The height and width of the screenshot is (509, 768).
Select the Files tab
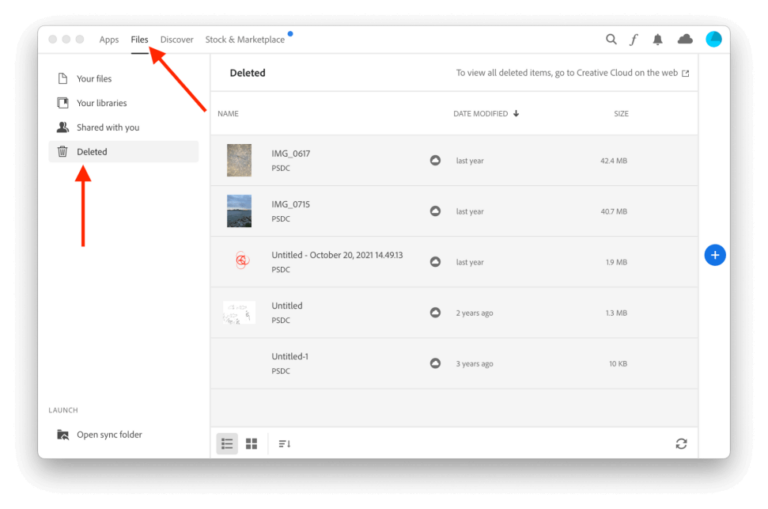[139, 40]
